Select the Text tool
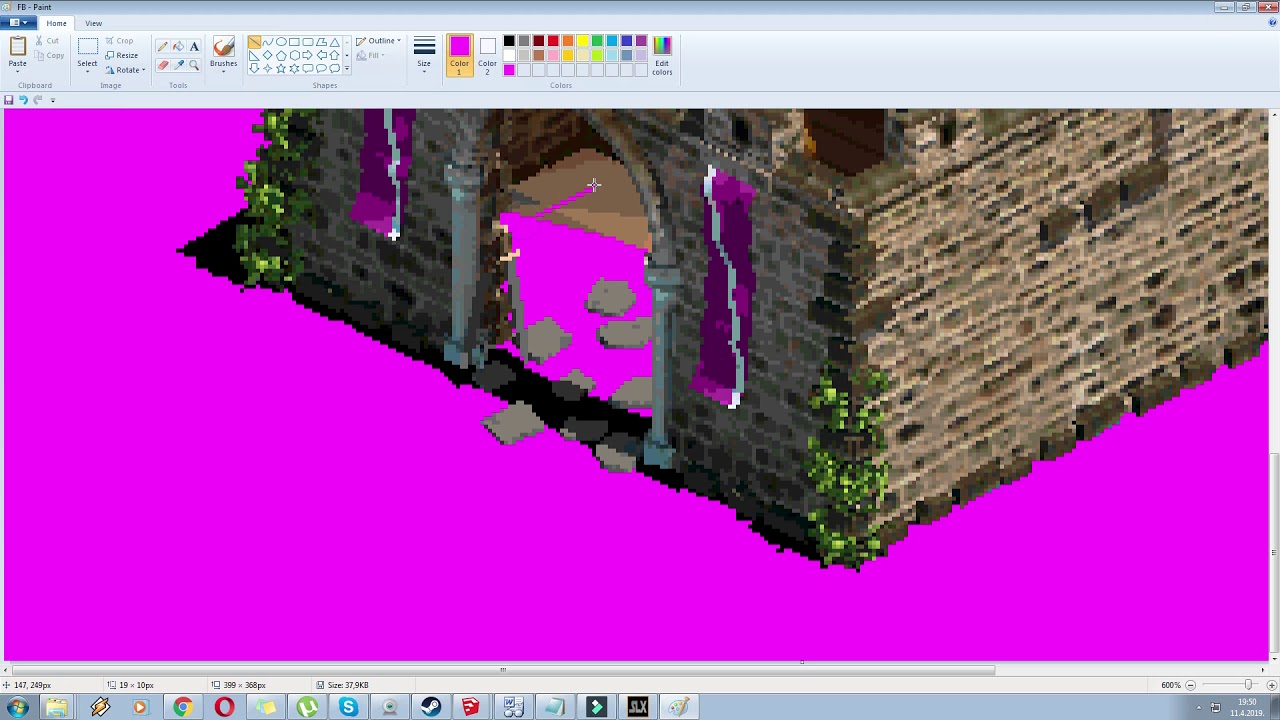Screen dimensions: 1280x720 point(194,46)
